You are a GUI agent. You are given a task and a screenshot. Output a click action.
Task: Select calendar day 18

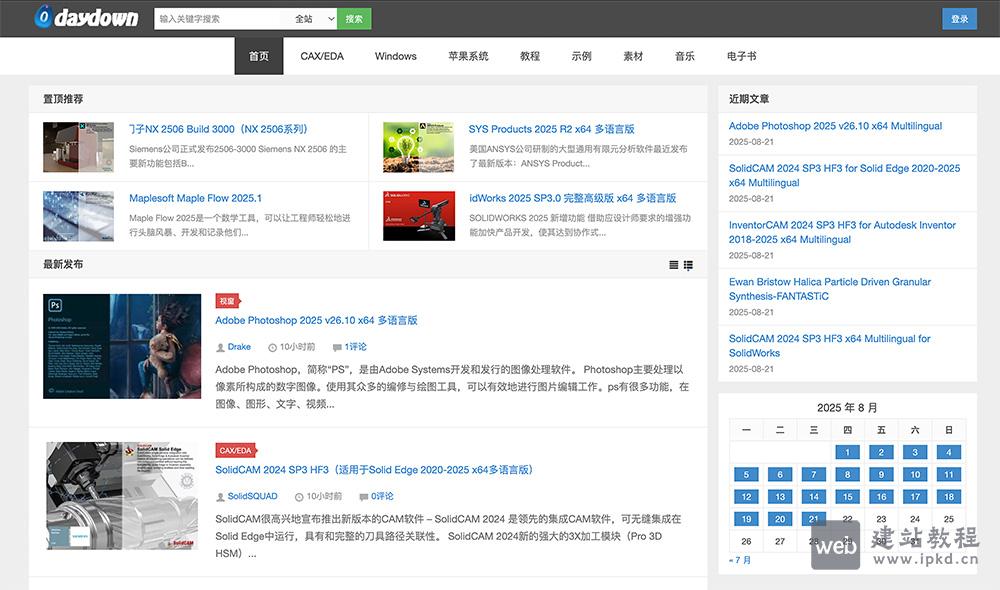(948, 497)
